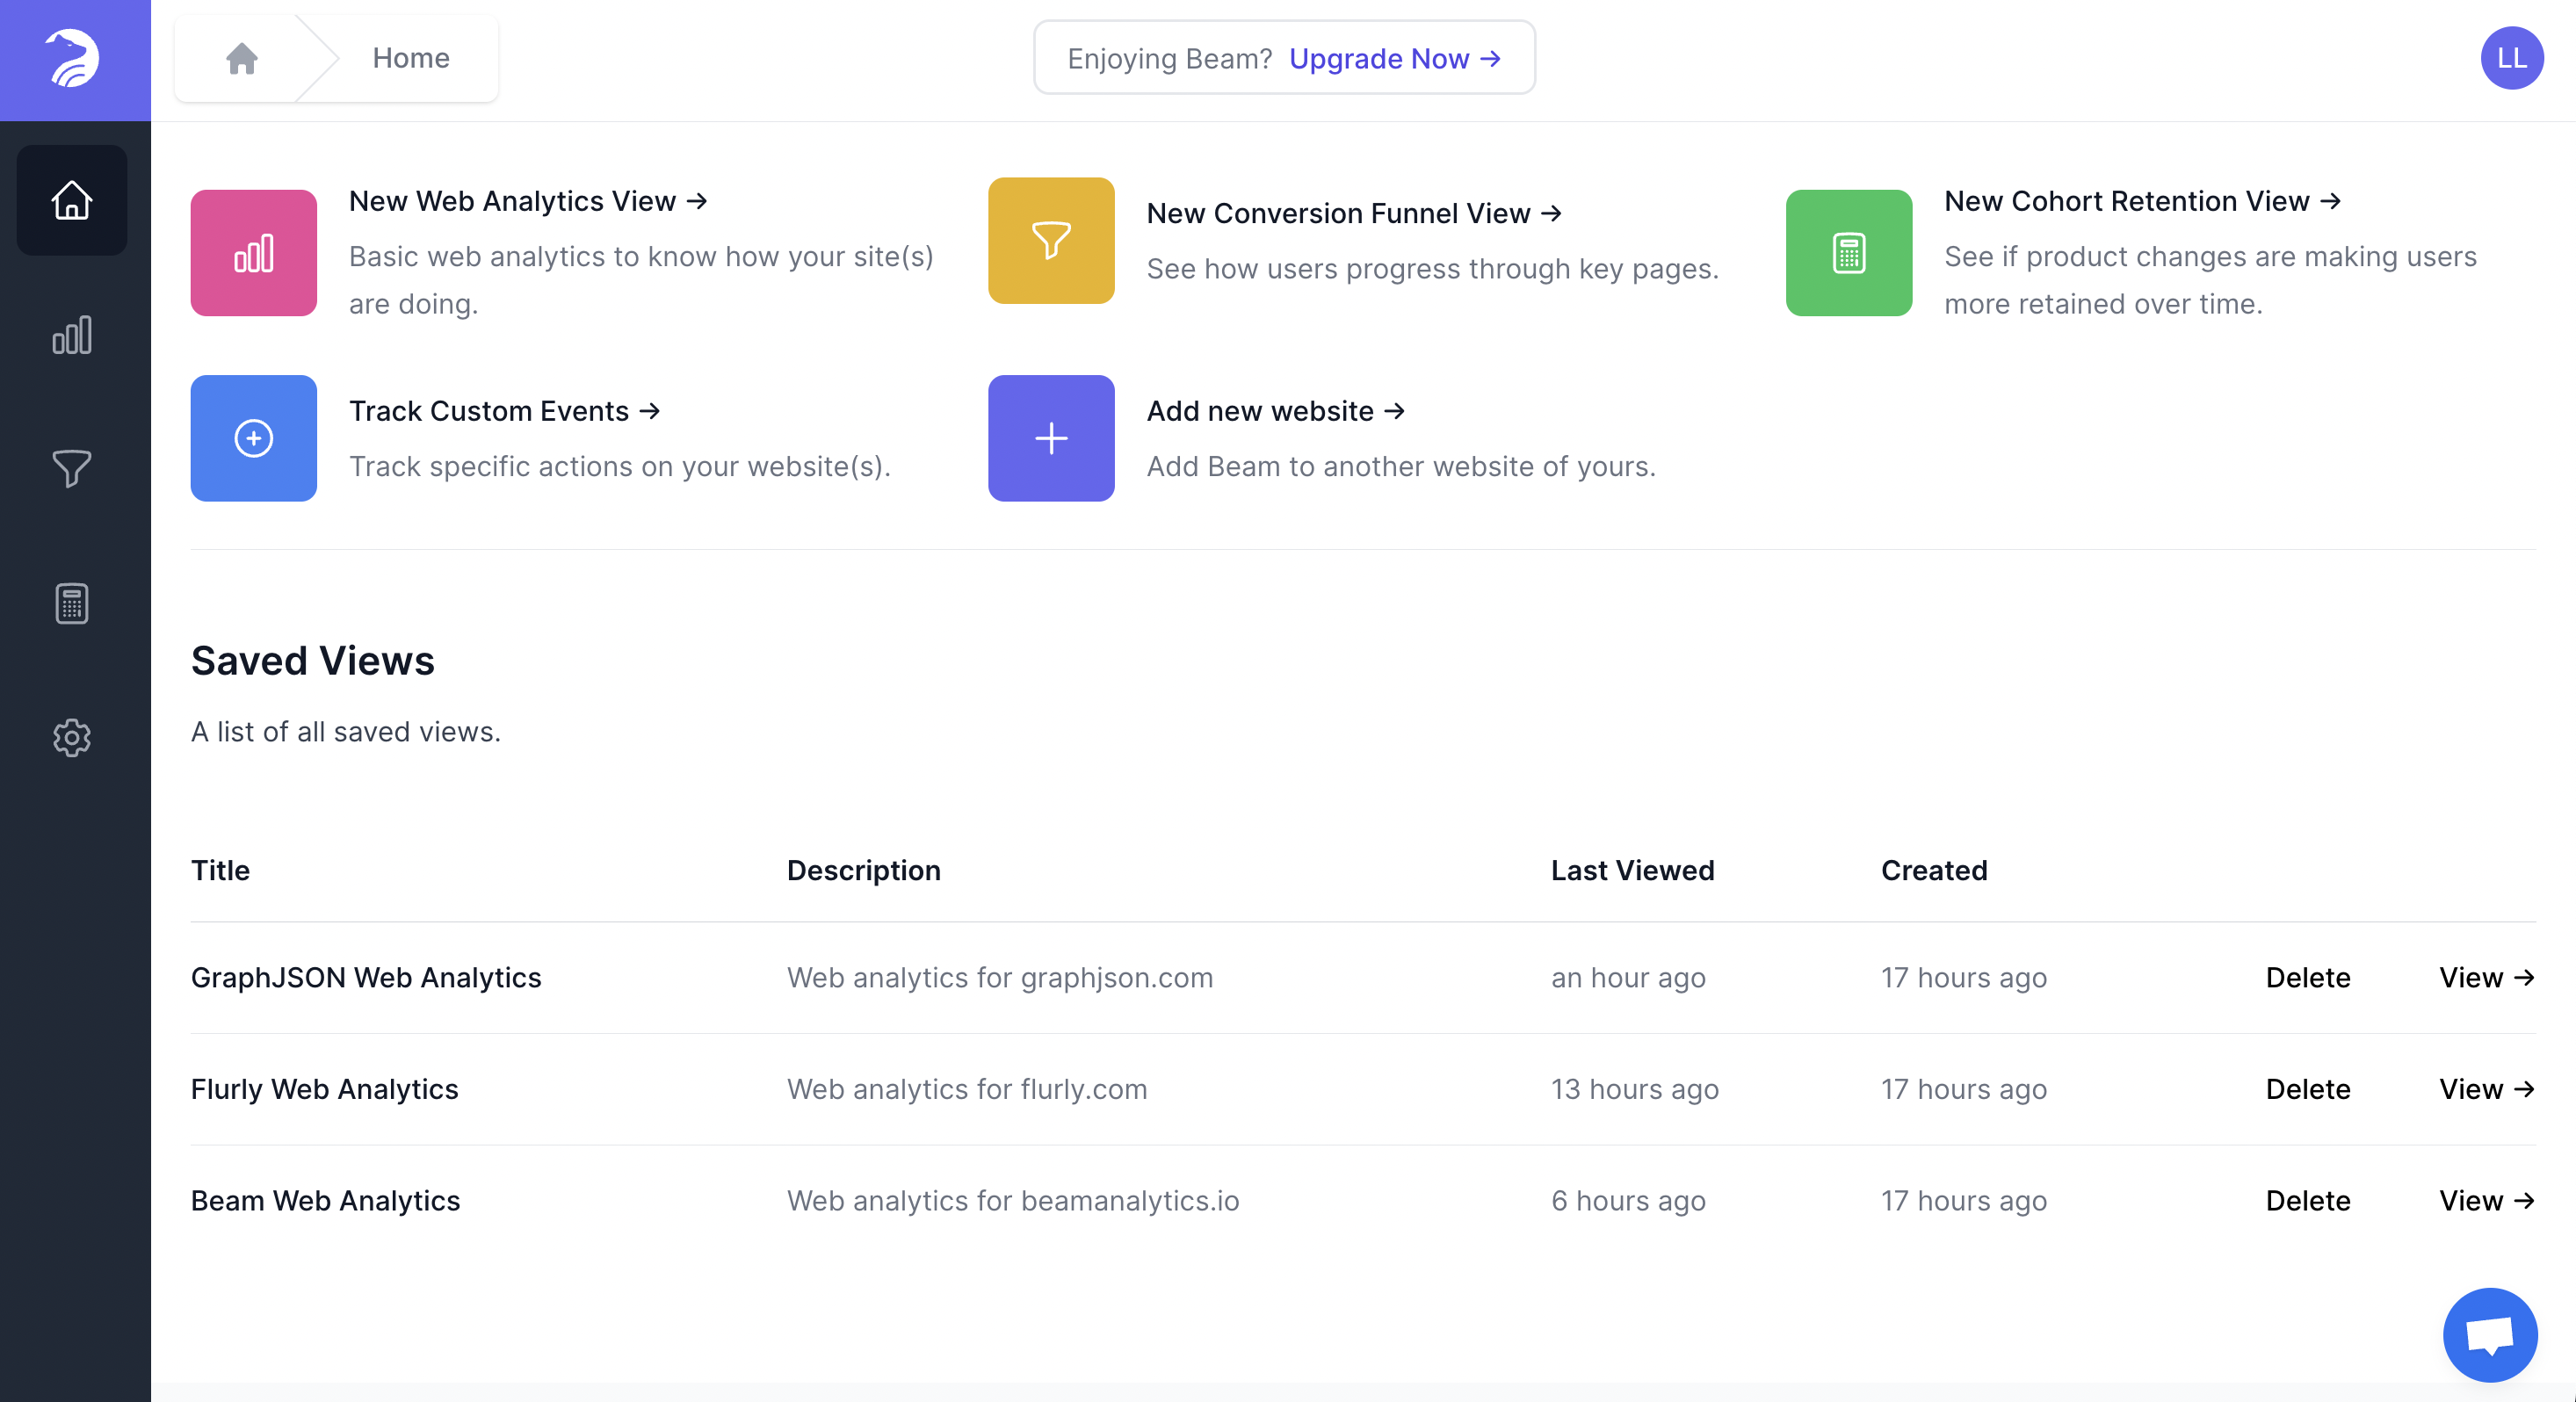
Task: Open New Conversion Funnel View
Action: click(1354, 213)
